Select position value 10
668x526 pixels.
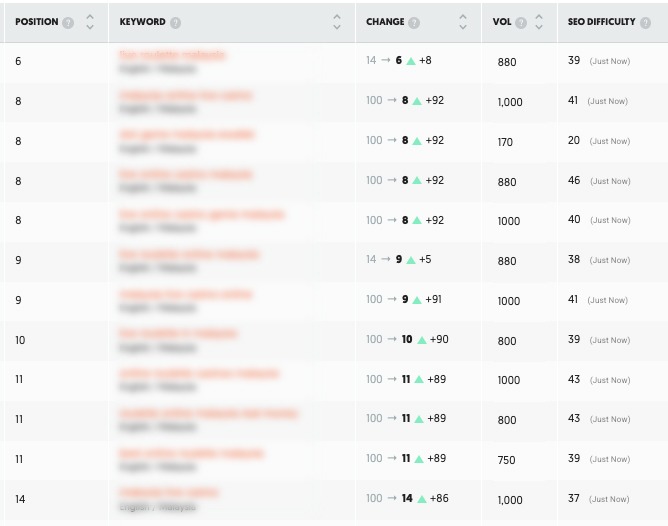(20, 340)
